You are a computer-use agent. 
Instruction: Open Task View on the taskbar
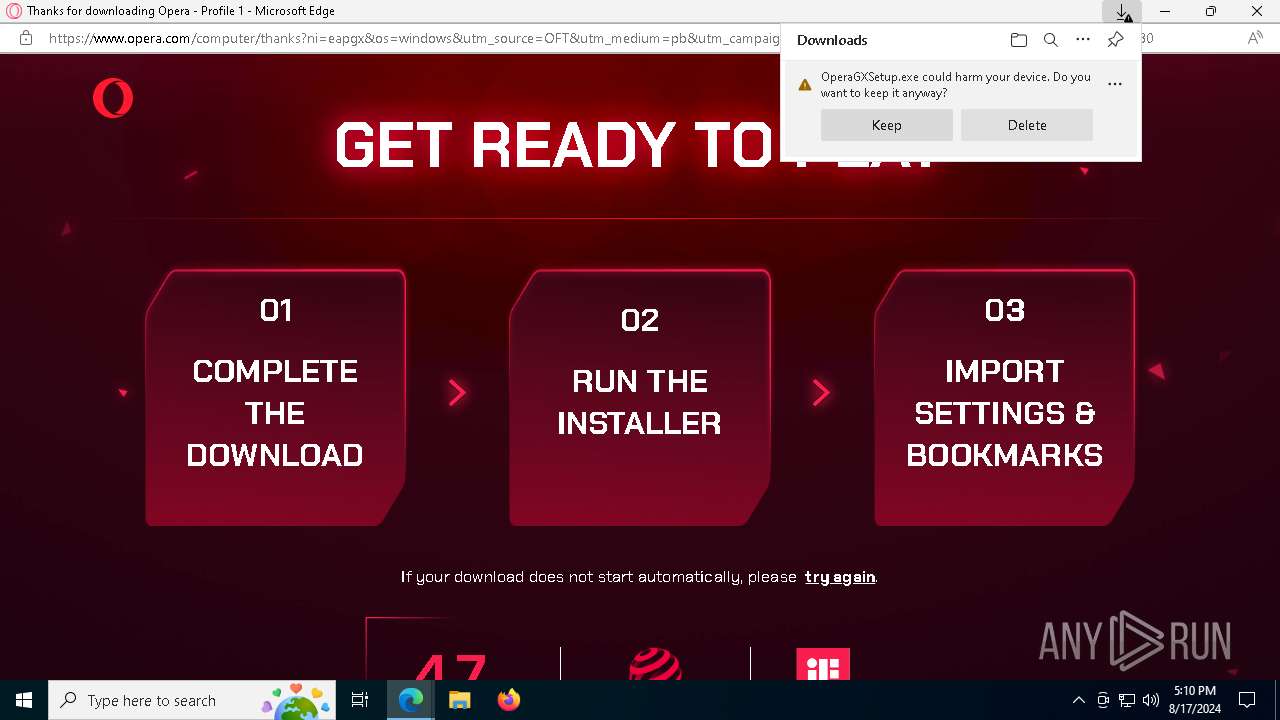(361, 700)
